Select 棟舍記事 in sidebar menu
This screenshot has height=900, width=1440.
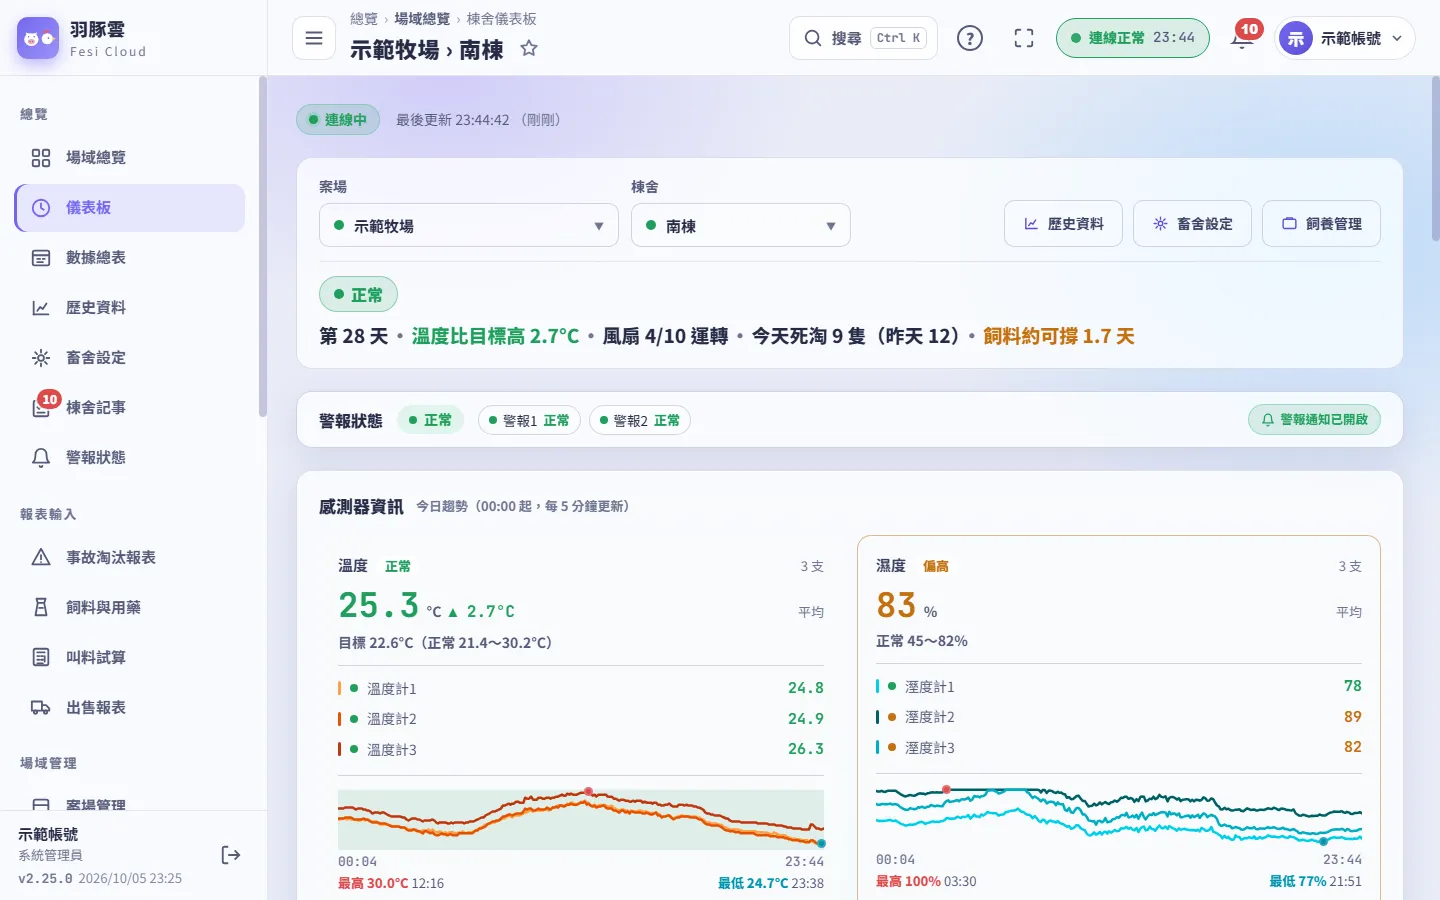tap(130, 407)
